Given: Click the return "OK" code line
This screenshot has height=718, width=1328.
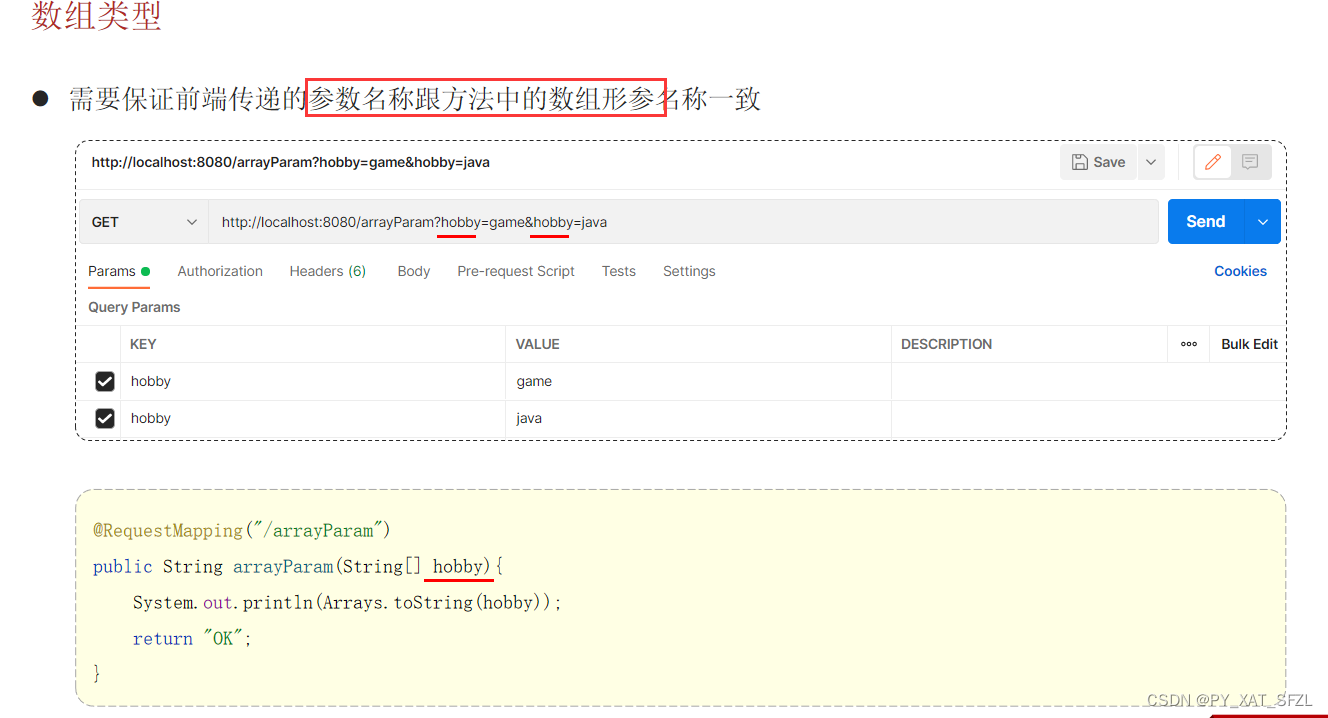Looking at the screenshot, I should click(192, 638).
